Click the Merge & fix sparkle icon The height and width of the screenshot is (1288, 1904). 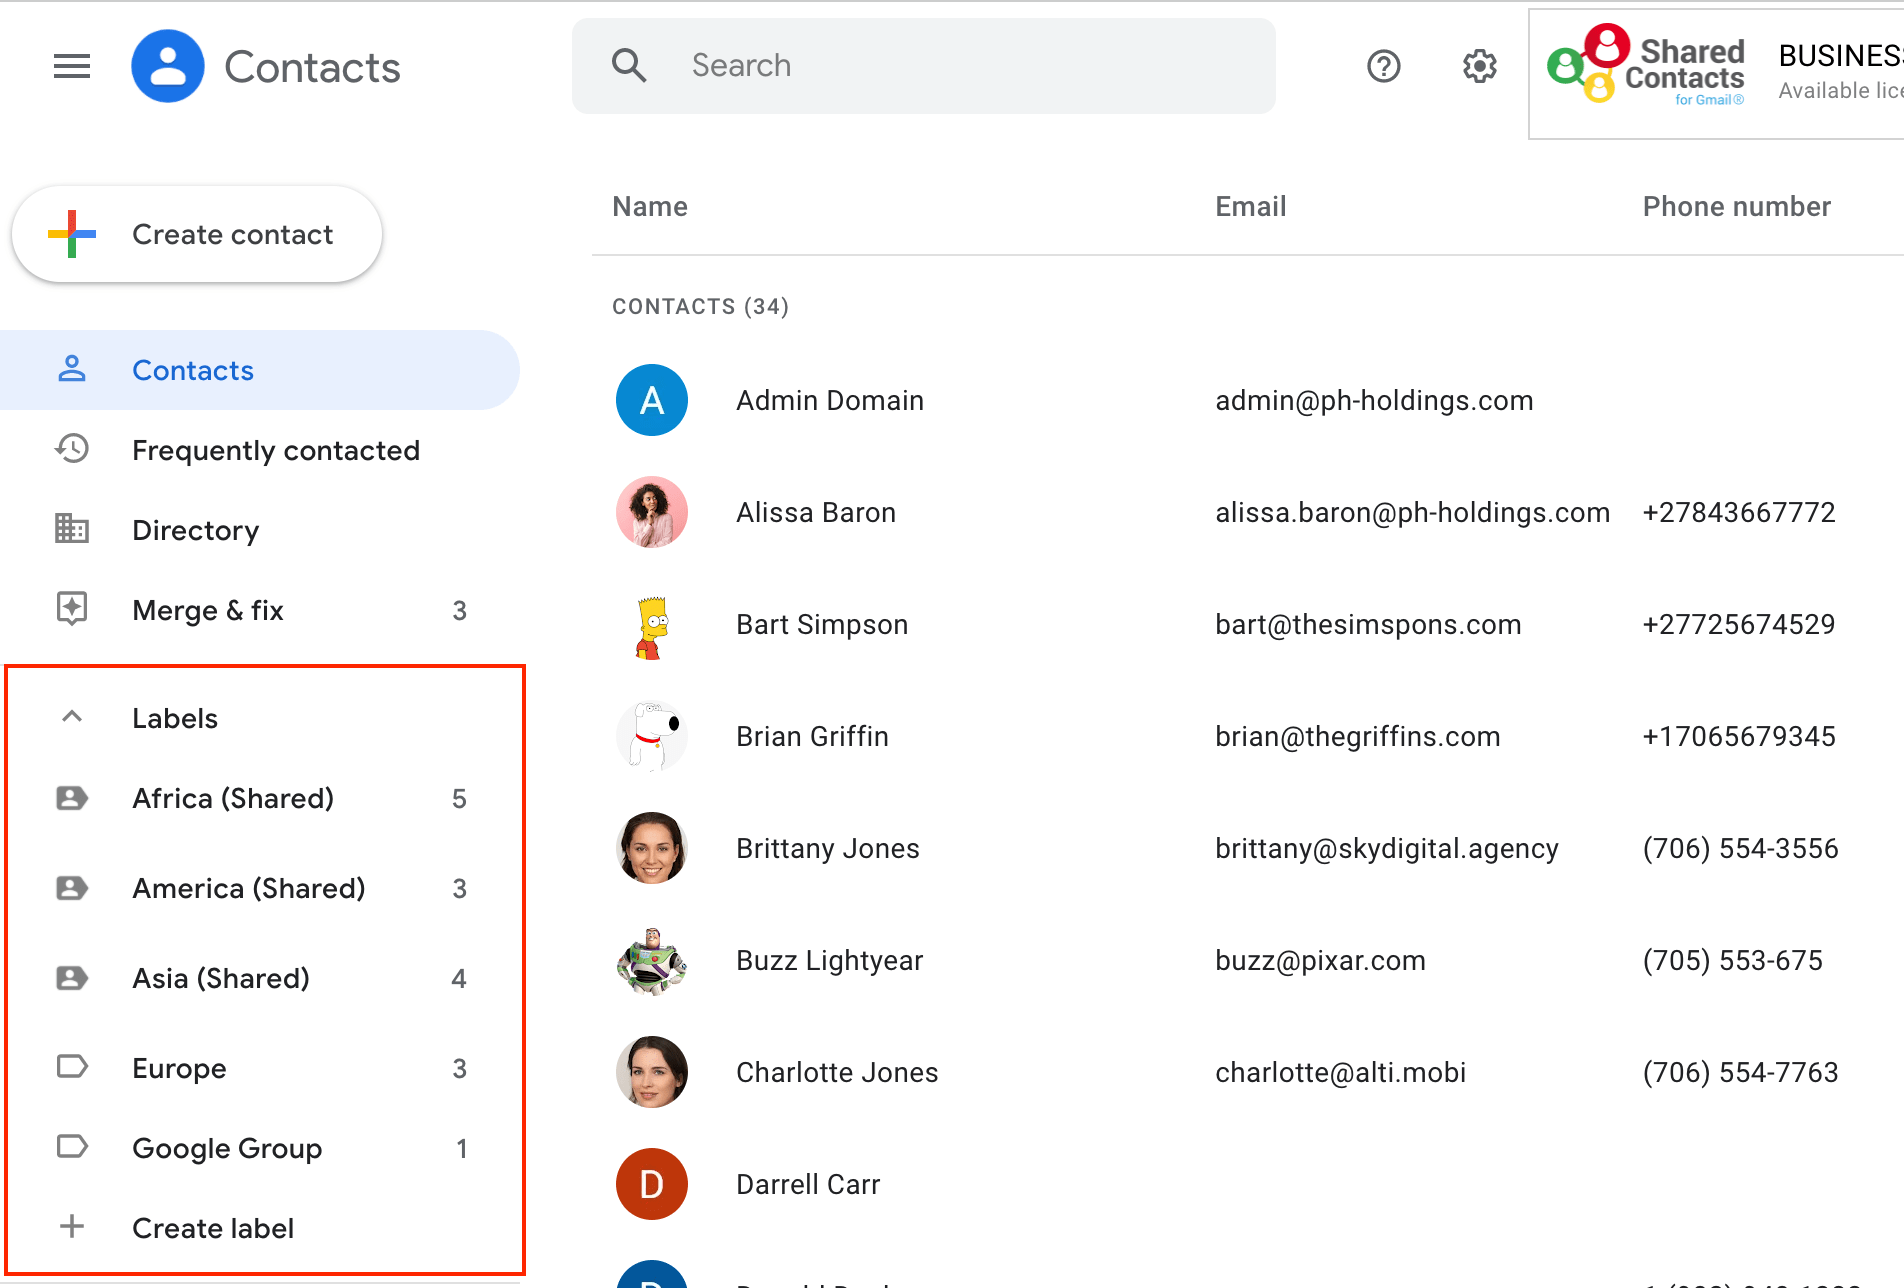[x=72, y=608]
